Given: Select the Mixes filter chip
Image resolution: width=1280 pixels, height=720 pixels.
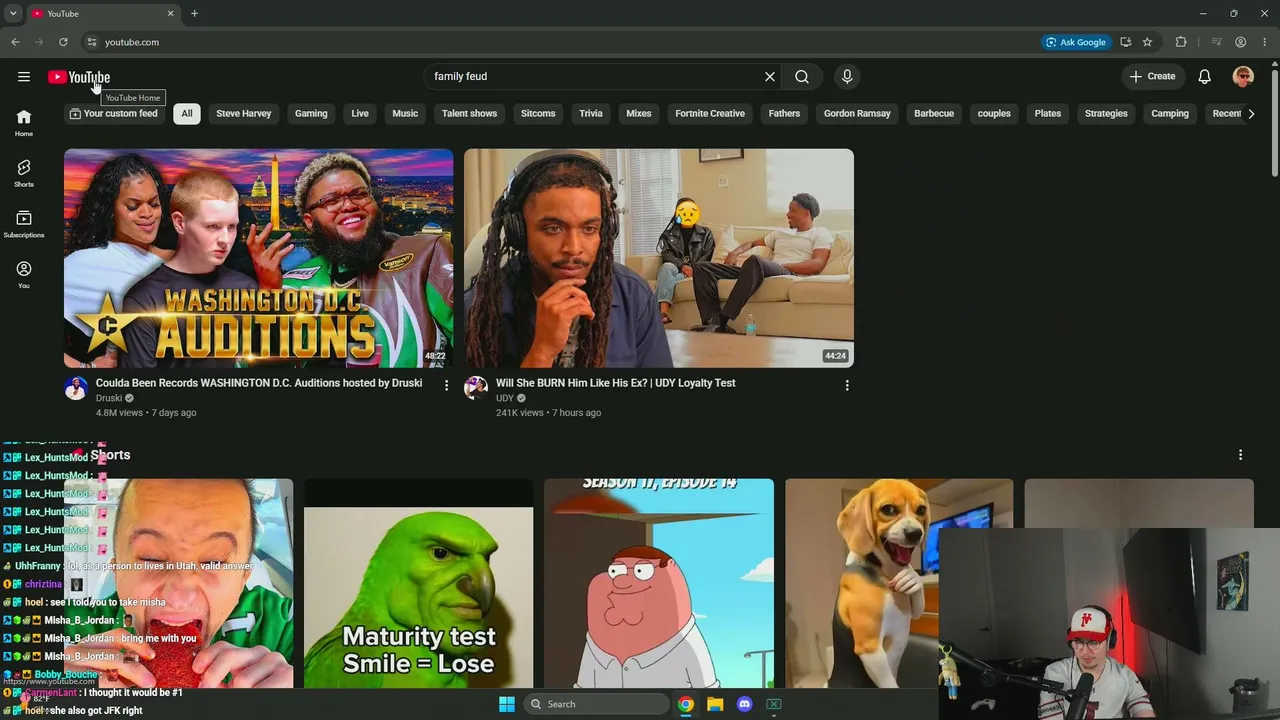Looking at the screenshot, I should [x=639, y=114].
